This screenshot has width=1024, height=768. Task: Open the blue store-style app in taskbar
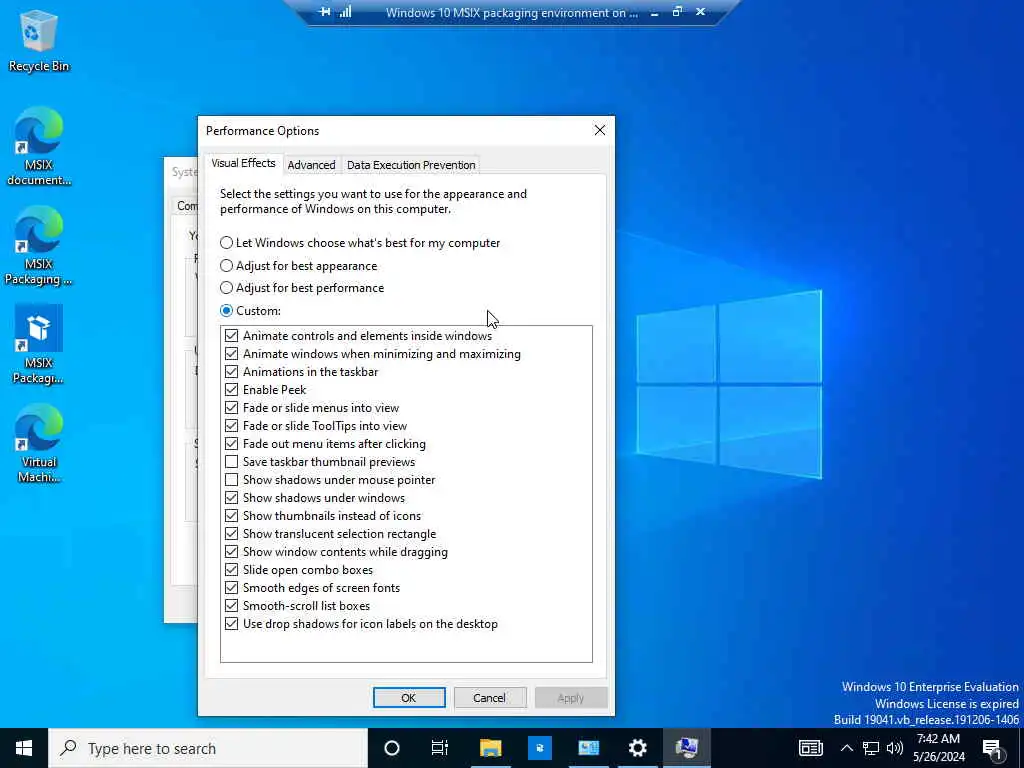coord(539,748)
